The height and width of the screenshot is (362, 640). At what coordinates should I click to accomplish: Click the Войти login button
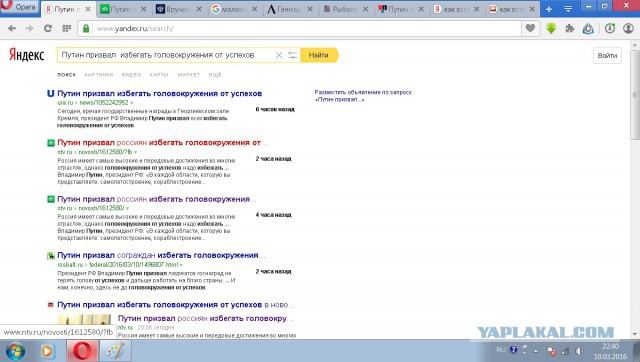point(607,56)
